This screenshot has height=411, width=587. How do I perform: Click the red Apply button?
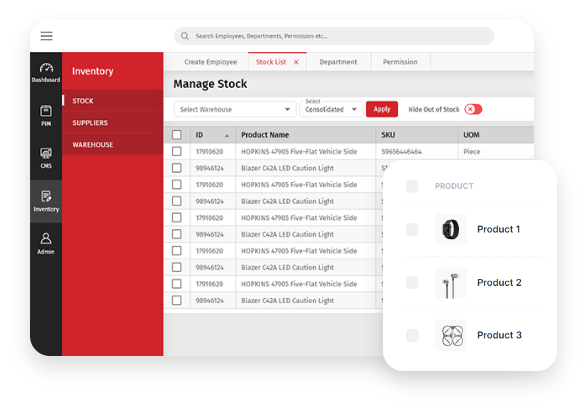pos(382,109)
